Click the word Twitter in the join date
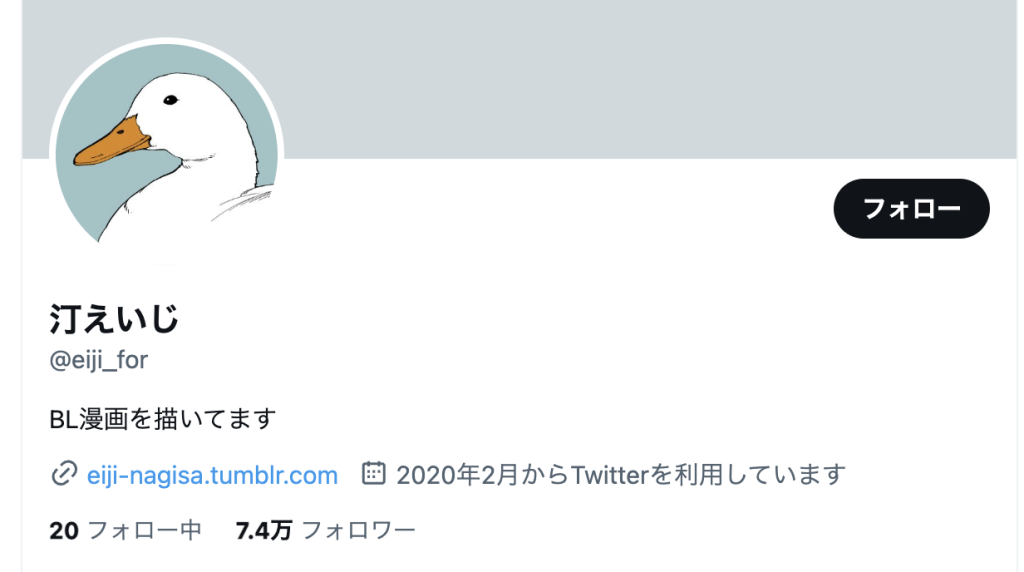1024x572 pixels. [609, 475]
